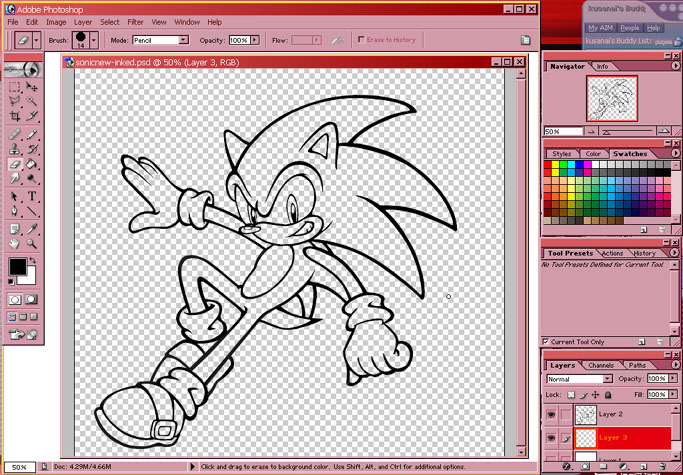This screenshot has height=475, width=683.
Task: Select the Slice tool
Action: [x=31, y=116]
